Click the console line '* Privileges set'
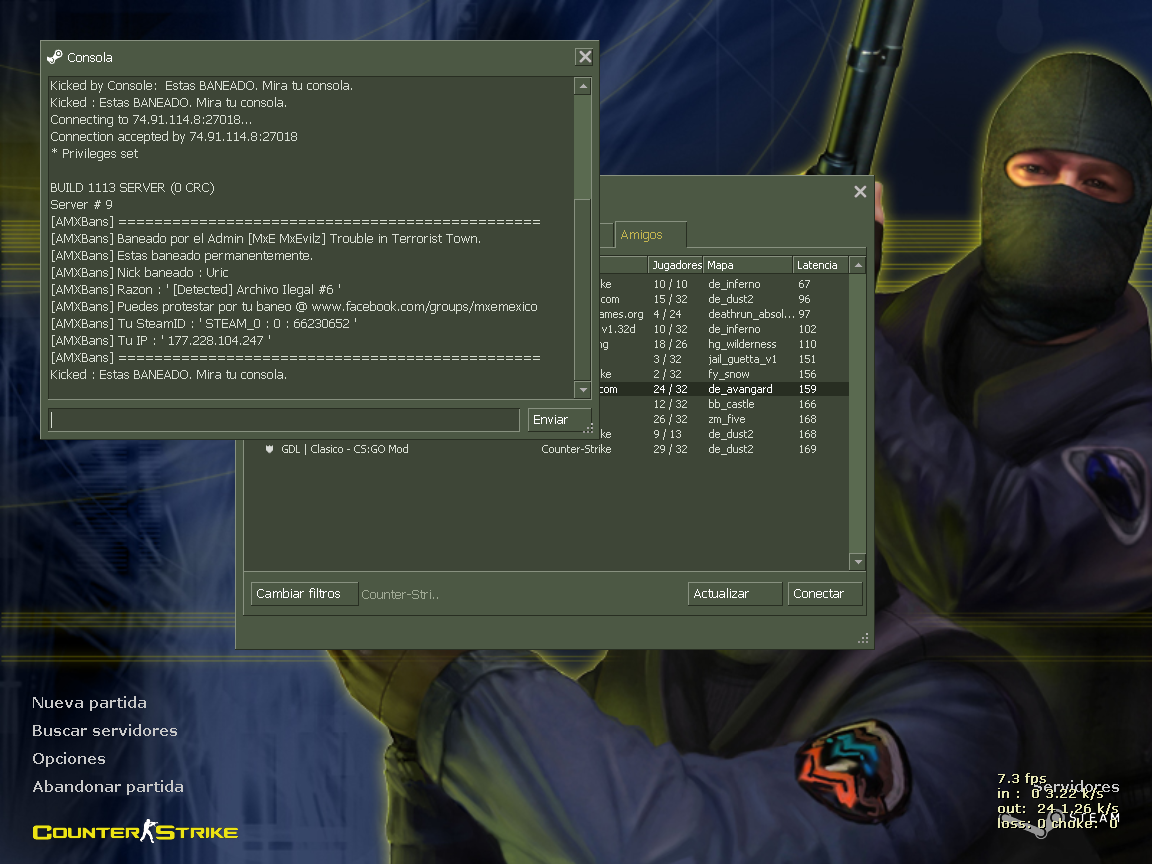 (94, 154)
